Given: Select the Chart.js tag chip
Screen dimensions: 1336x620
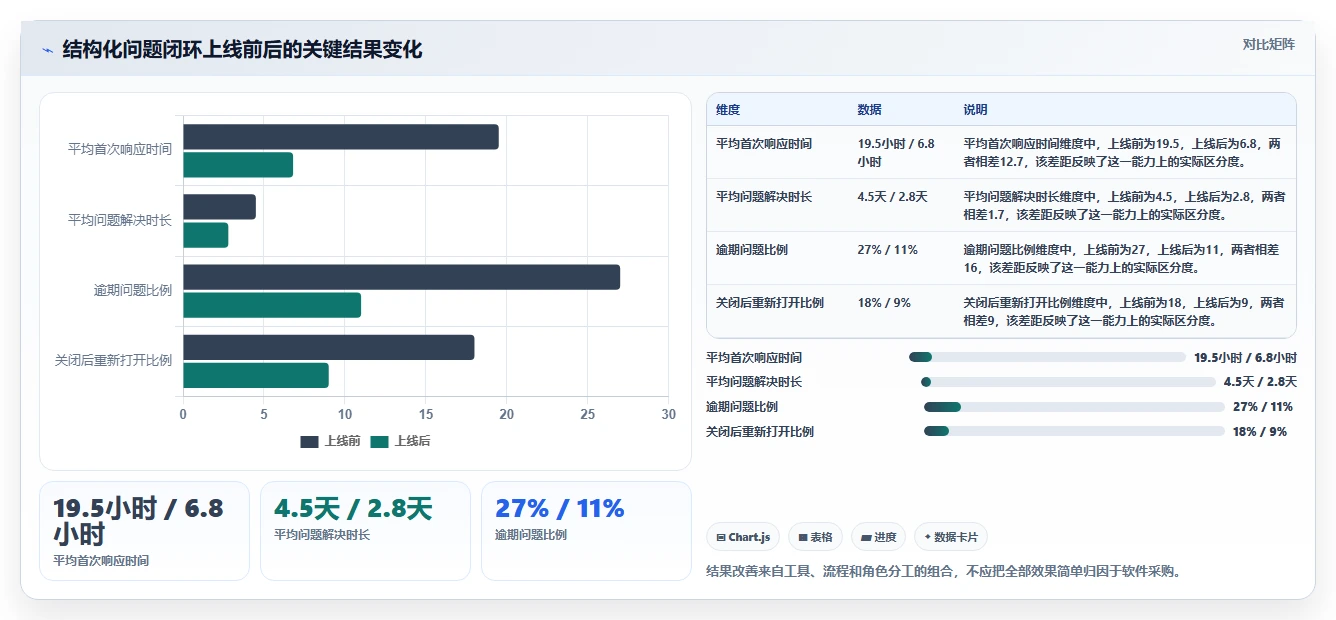Looking at the screenshot, I should (743, 537).
